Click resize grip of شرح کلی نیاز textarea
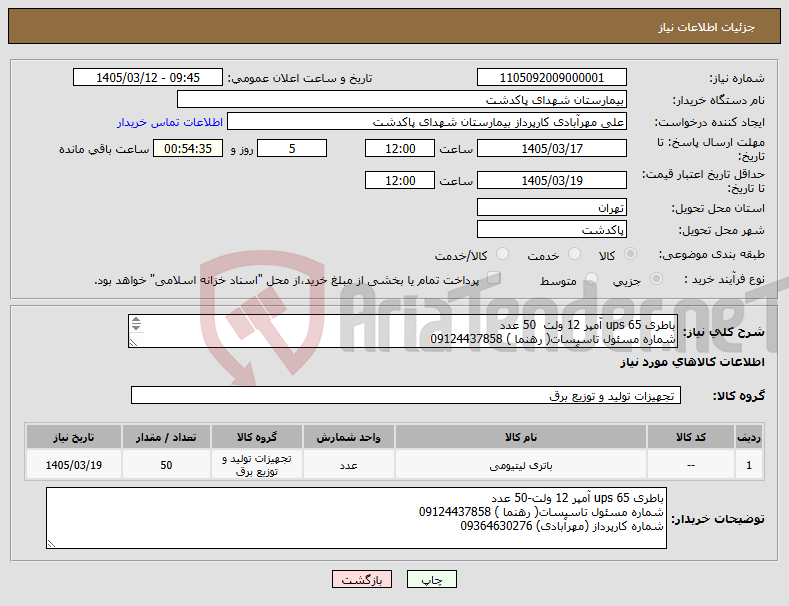The height and width of the screenshot is (606, 789). click(x=134, y=342)
